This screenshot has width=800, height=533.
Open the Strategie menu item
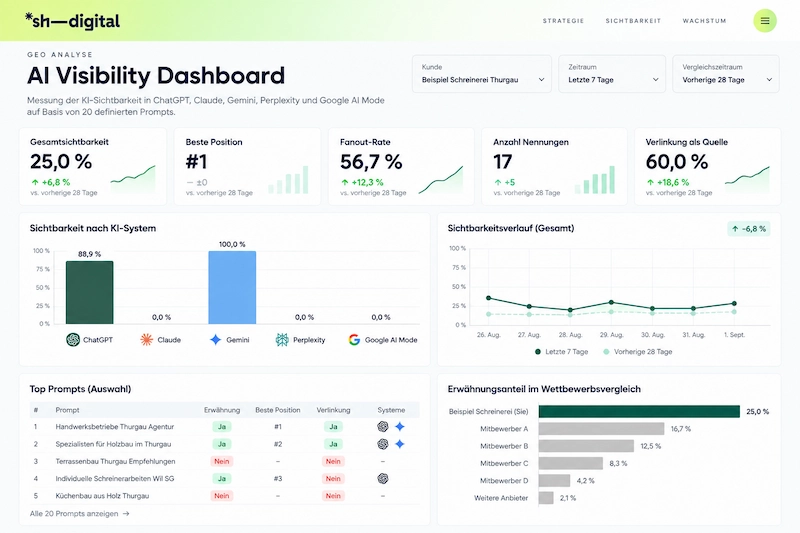pyautogui.click(x=563, y=21)
